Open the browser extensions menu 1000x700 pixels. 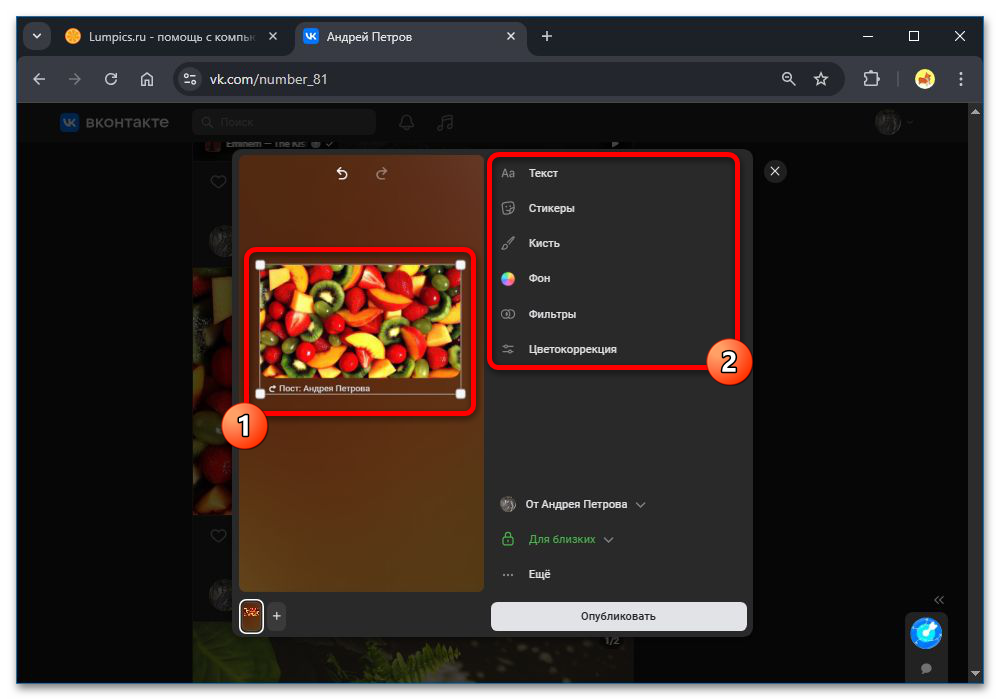tap(871, 79)
